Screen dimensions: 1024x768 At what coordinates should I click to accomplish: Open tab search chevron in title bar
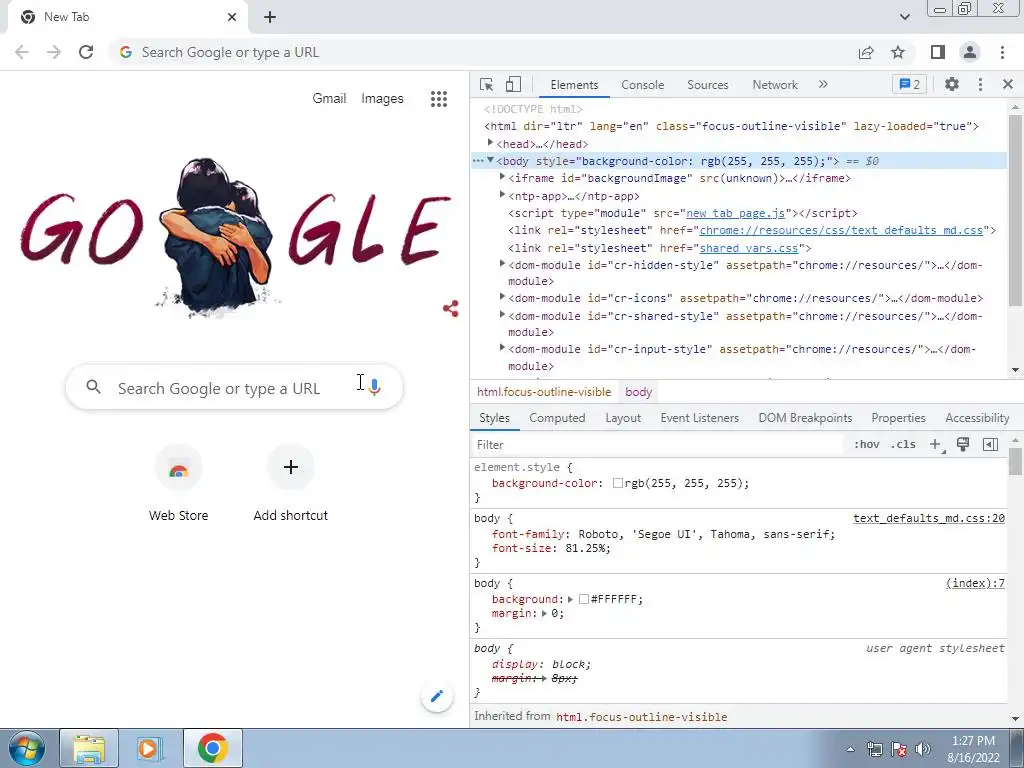(x=904, y=17)
